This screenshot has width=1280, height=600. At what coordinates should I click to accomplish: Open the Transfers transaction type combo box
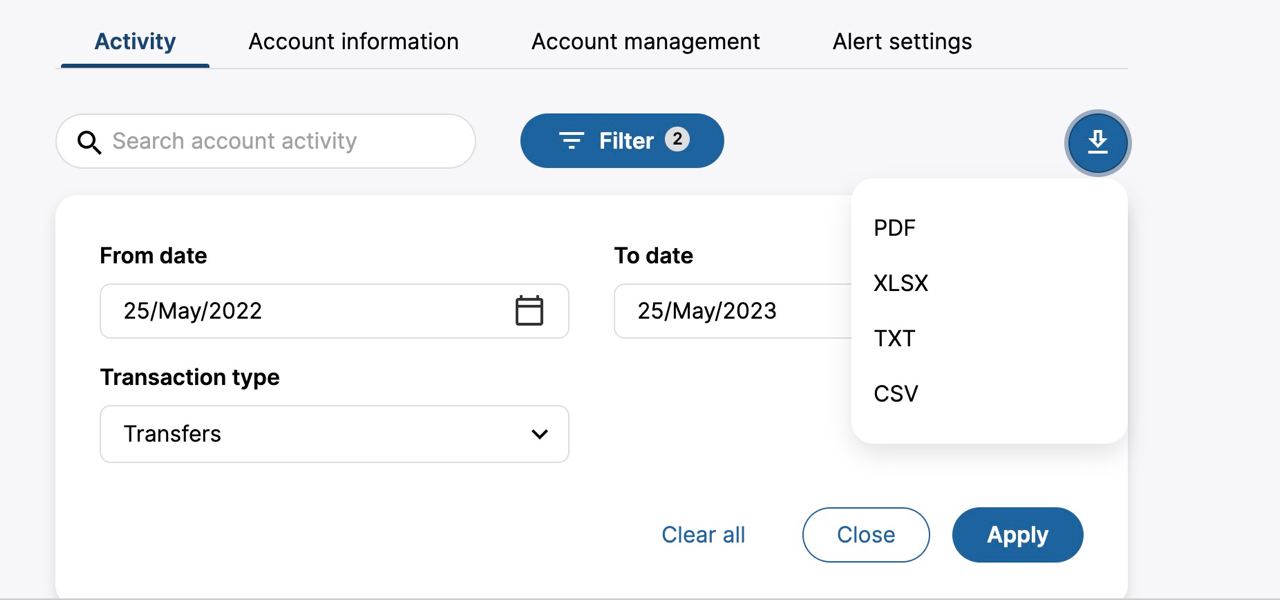(x=320, y=434)
